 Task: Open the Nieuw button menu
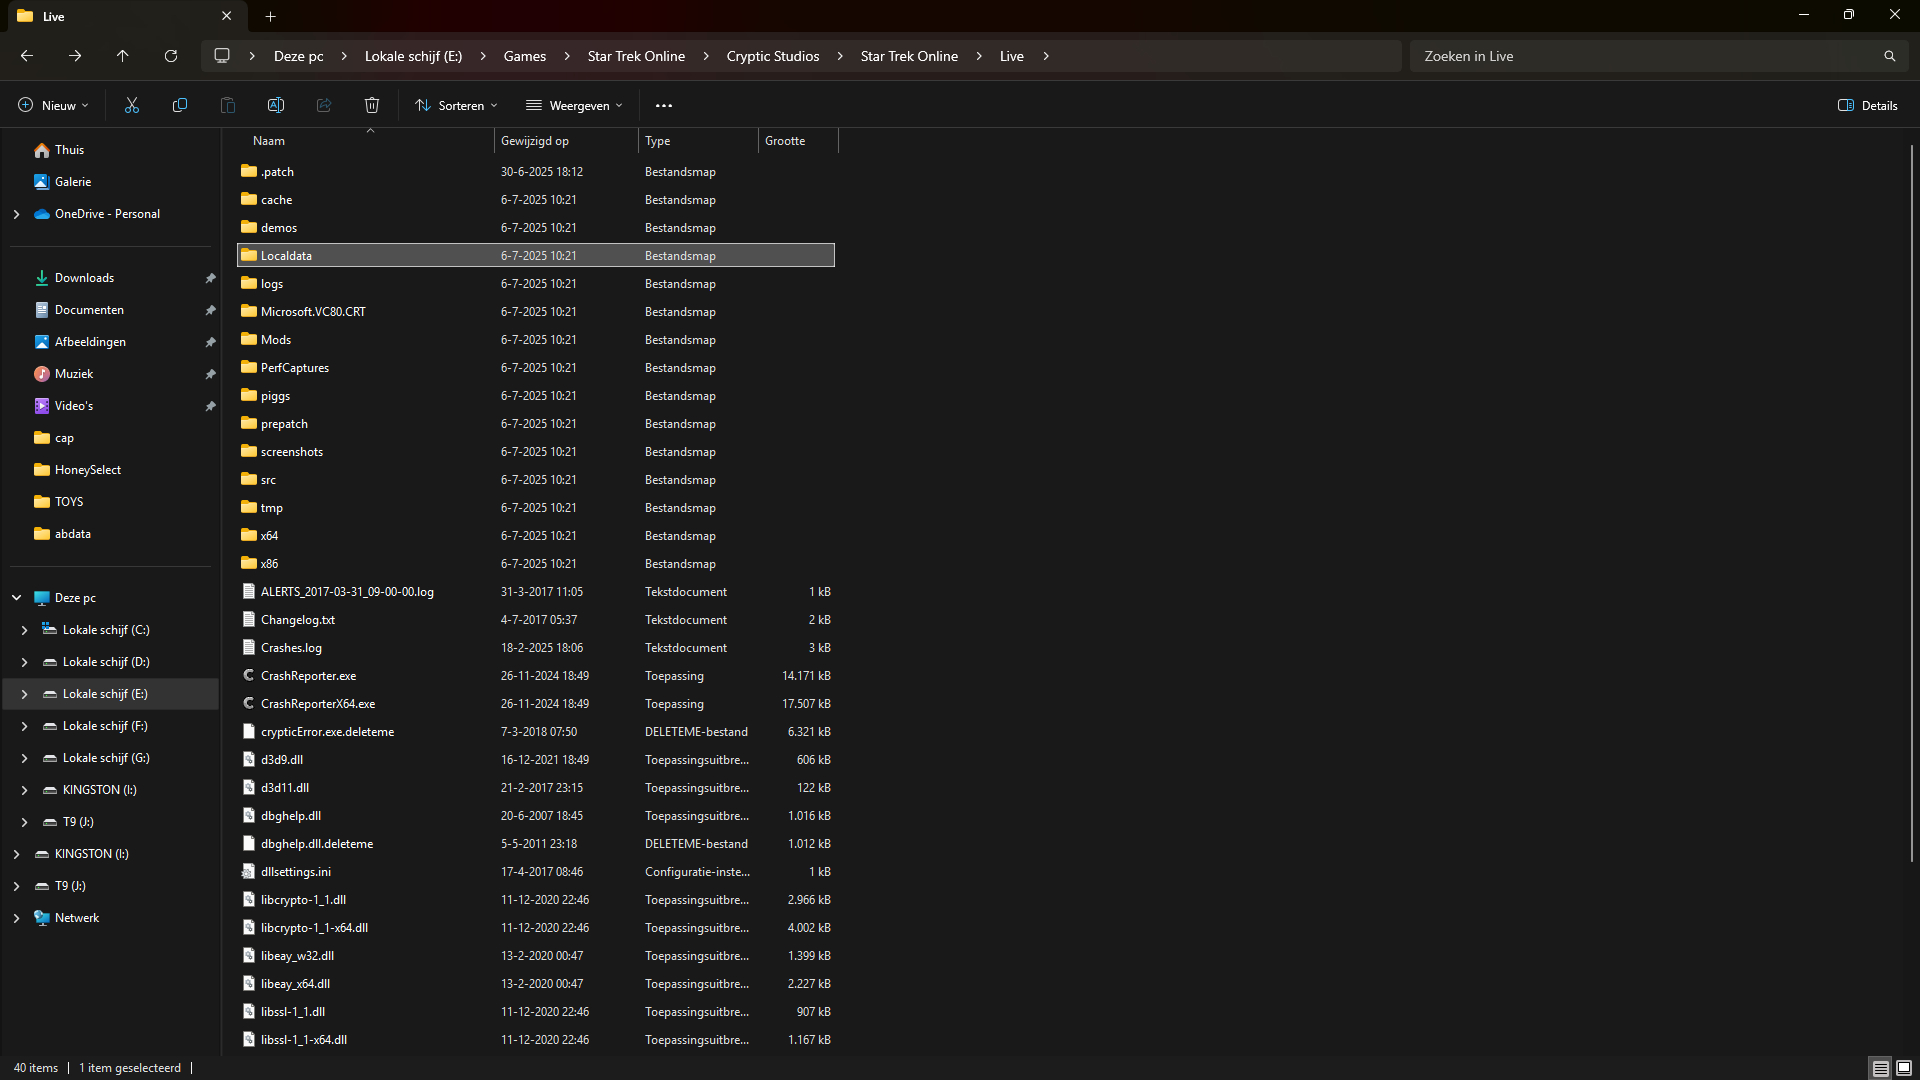(53, 105)
